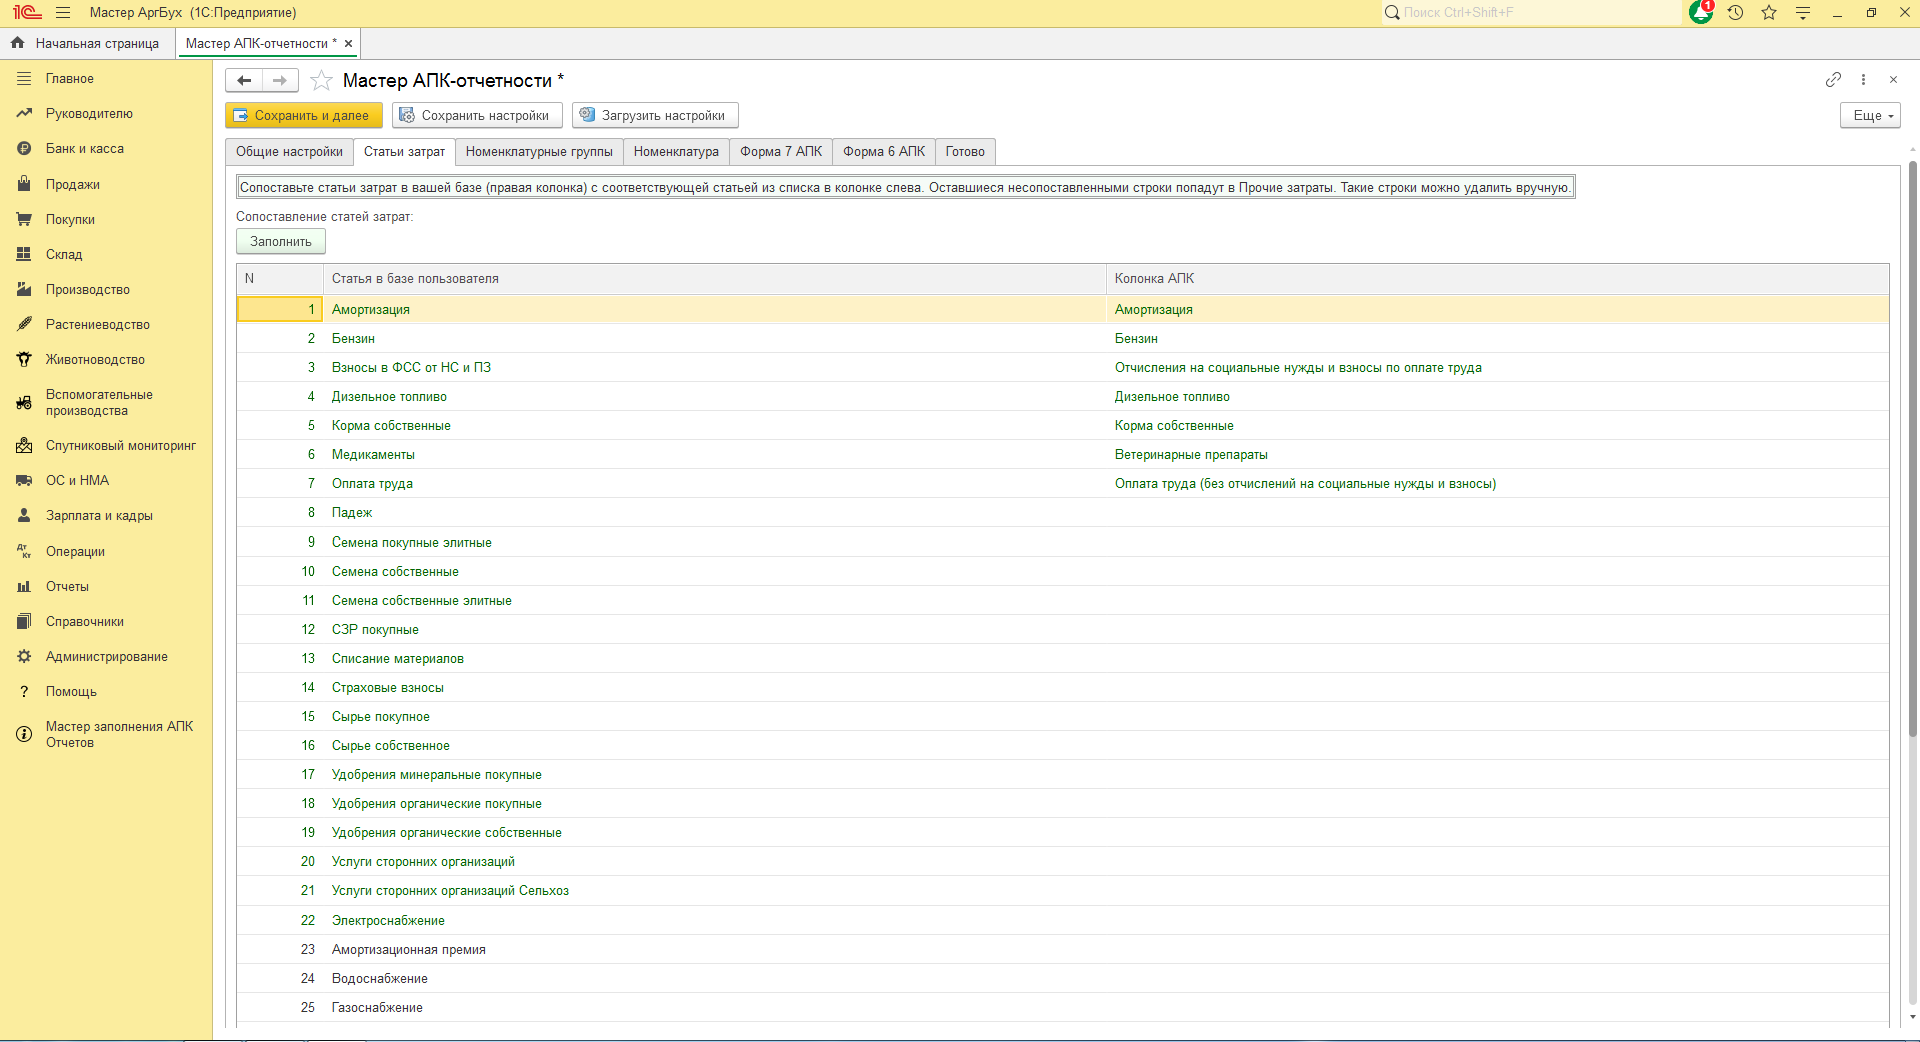
Task: Select the Оплата труда cell in user column
Action: (x=714, y=483)
